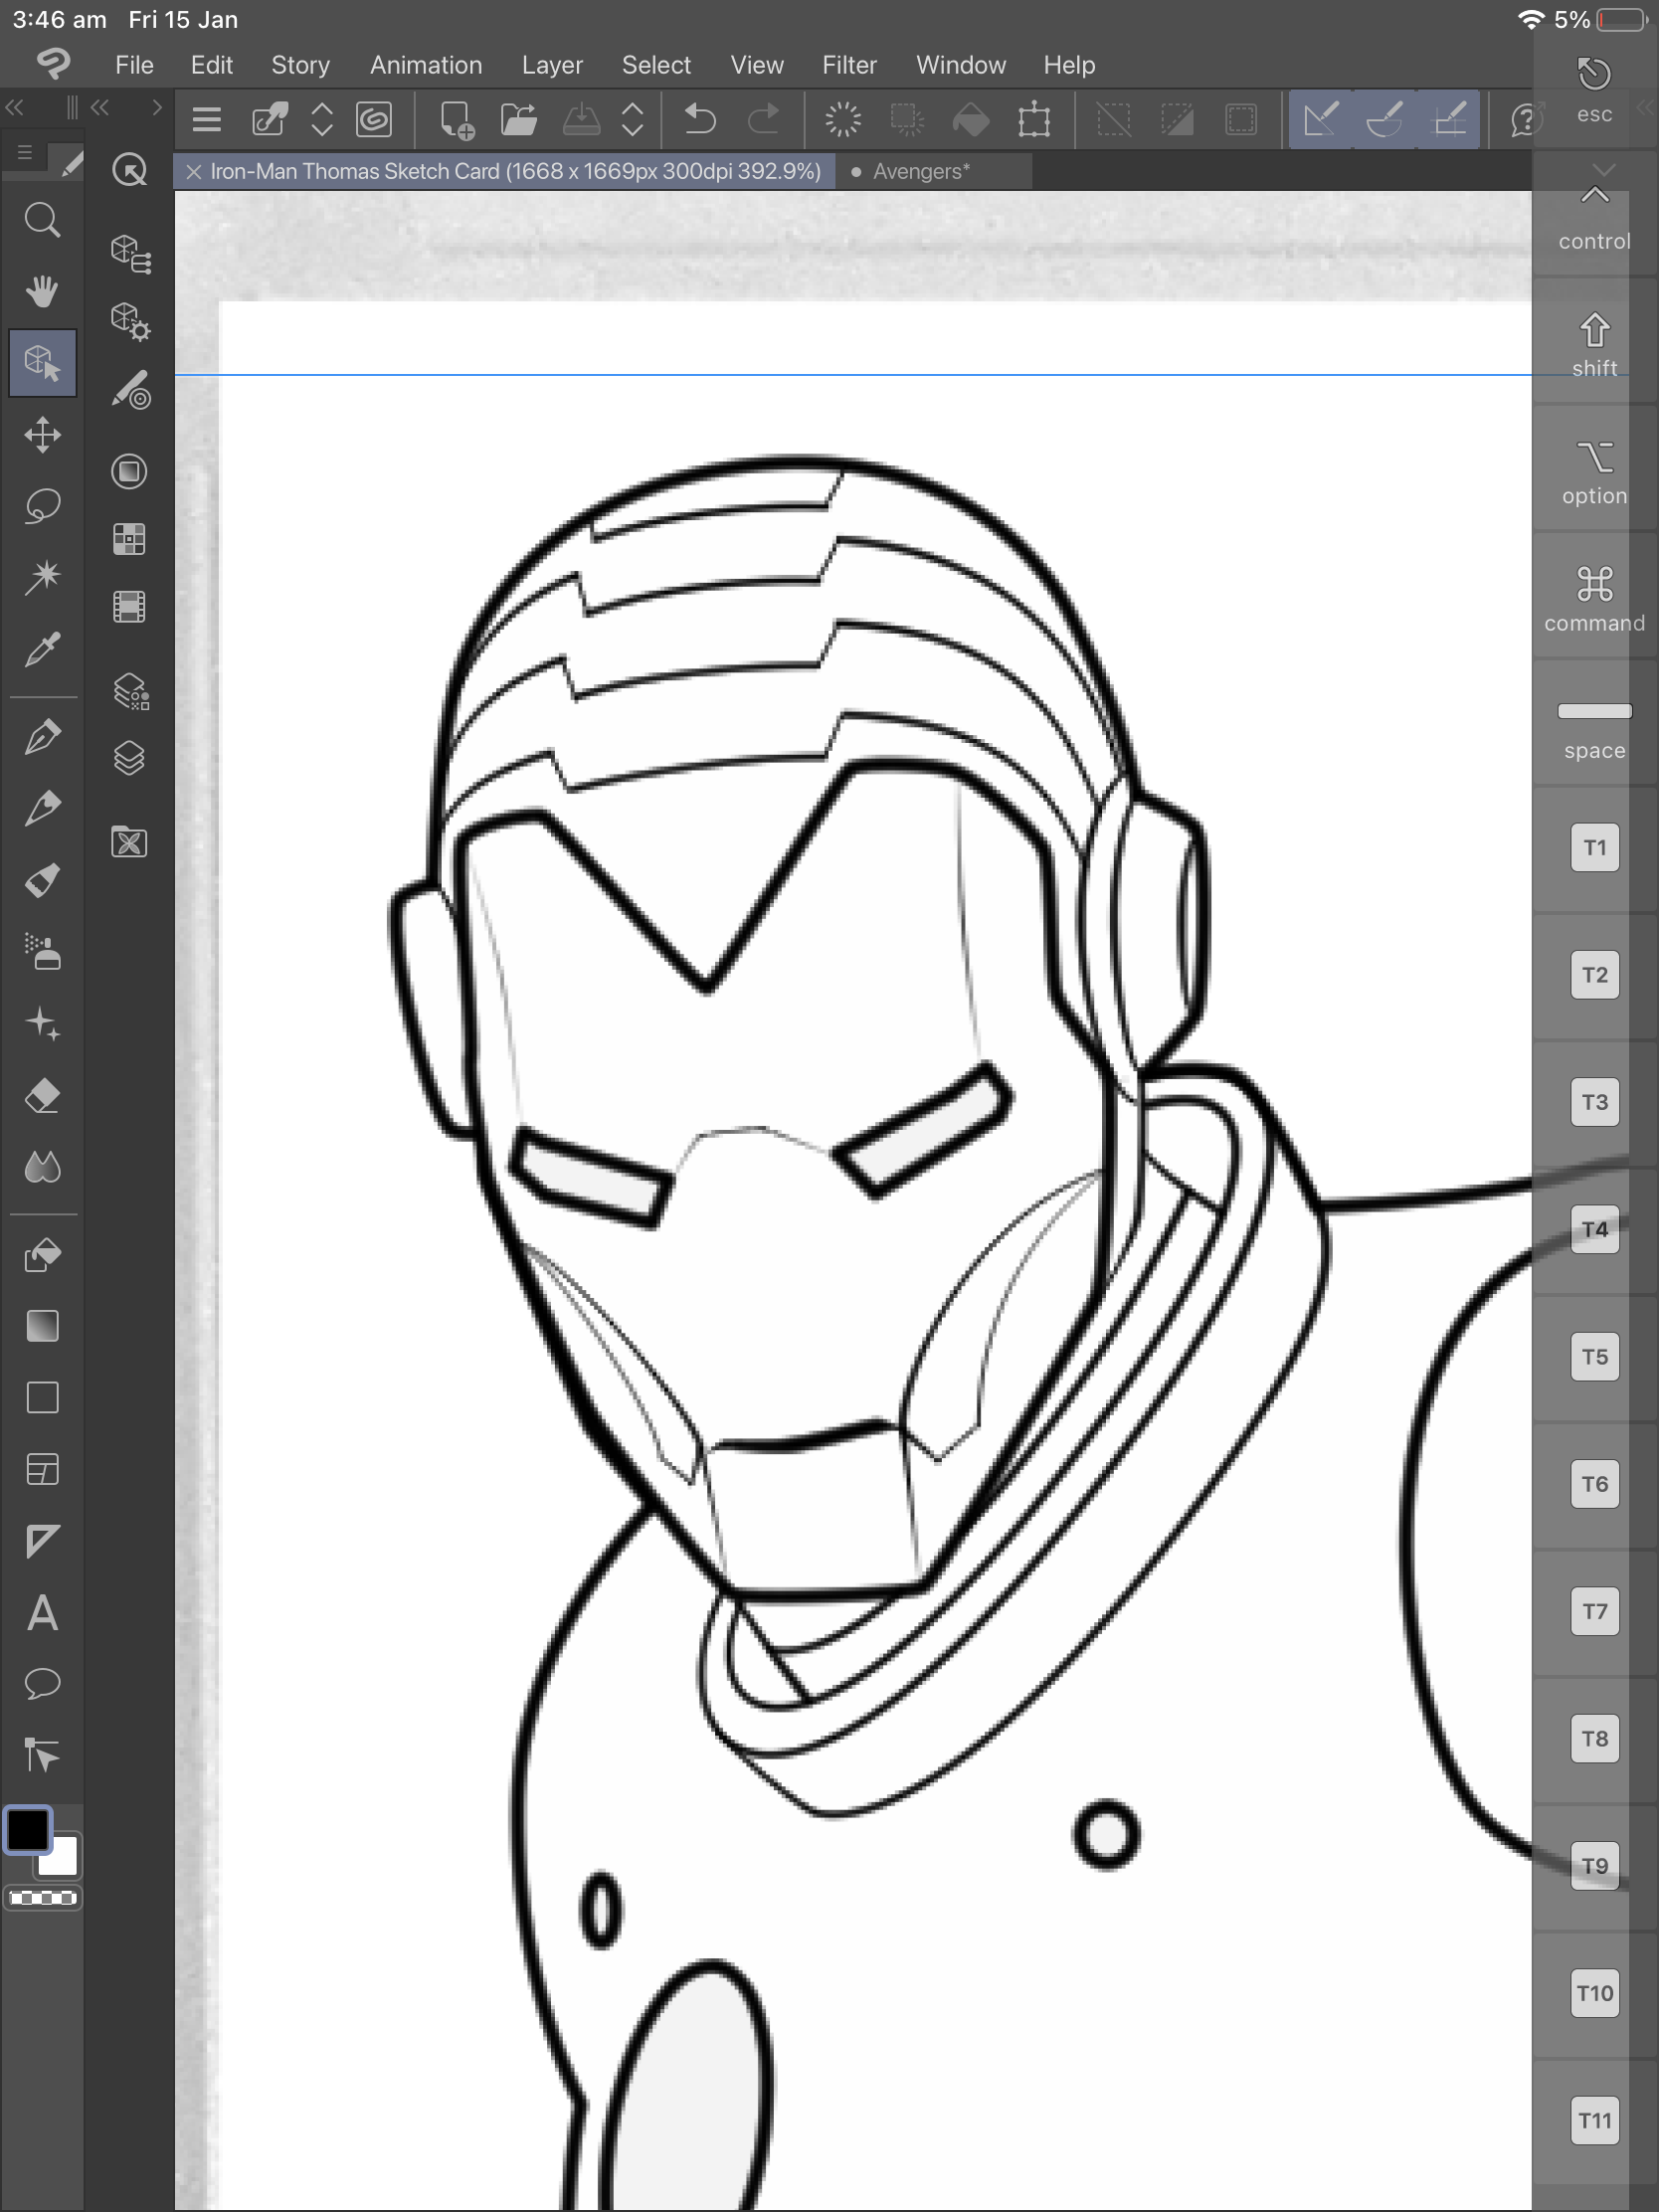1659x2212 pixels.
Task: Tap the esc edge key
Action: 1594,90
